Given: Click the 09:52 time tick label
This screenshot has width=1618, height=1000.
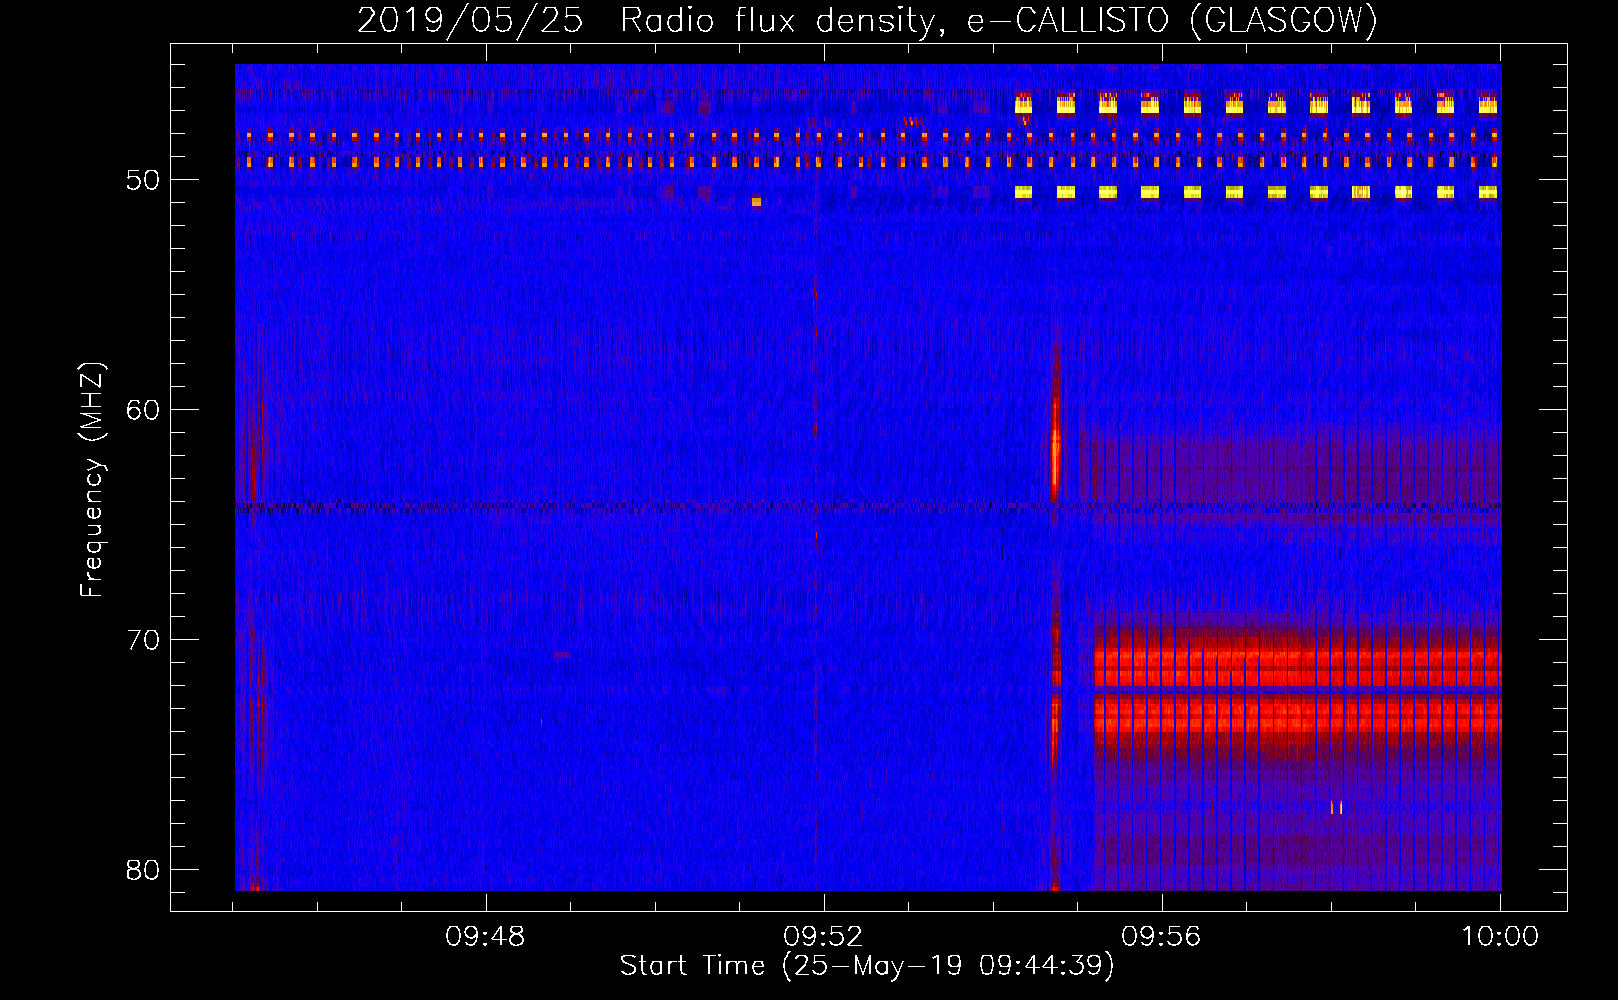Looking at the screenshot, I should pos(823,937).
